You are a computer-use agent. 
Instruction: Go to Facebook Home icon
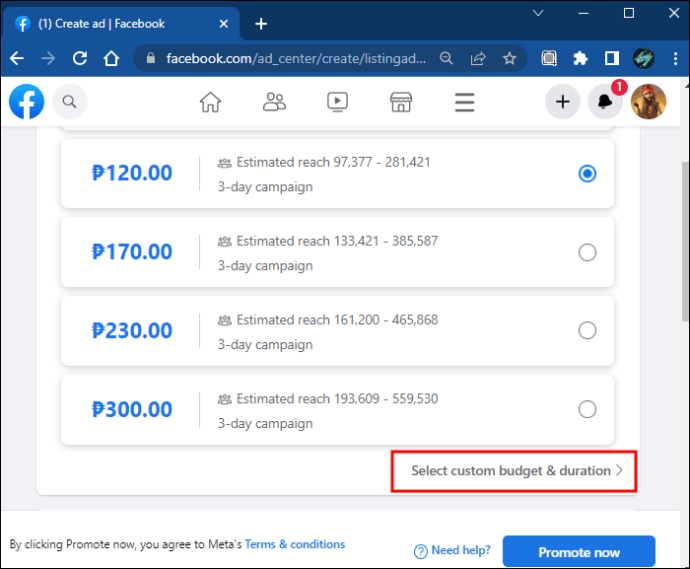click(x=210, y=102)
